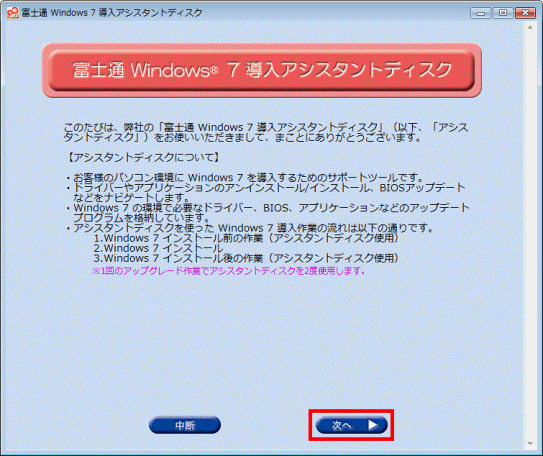Minimize the assistant disk window
Image resolution: width=543 pixels, height=456 pixels.
(481, 13)
